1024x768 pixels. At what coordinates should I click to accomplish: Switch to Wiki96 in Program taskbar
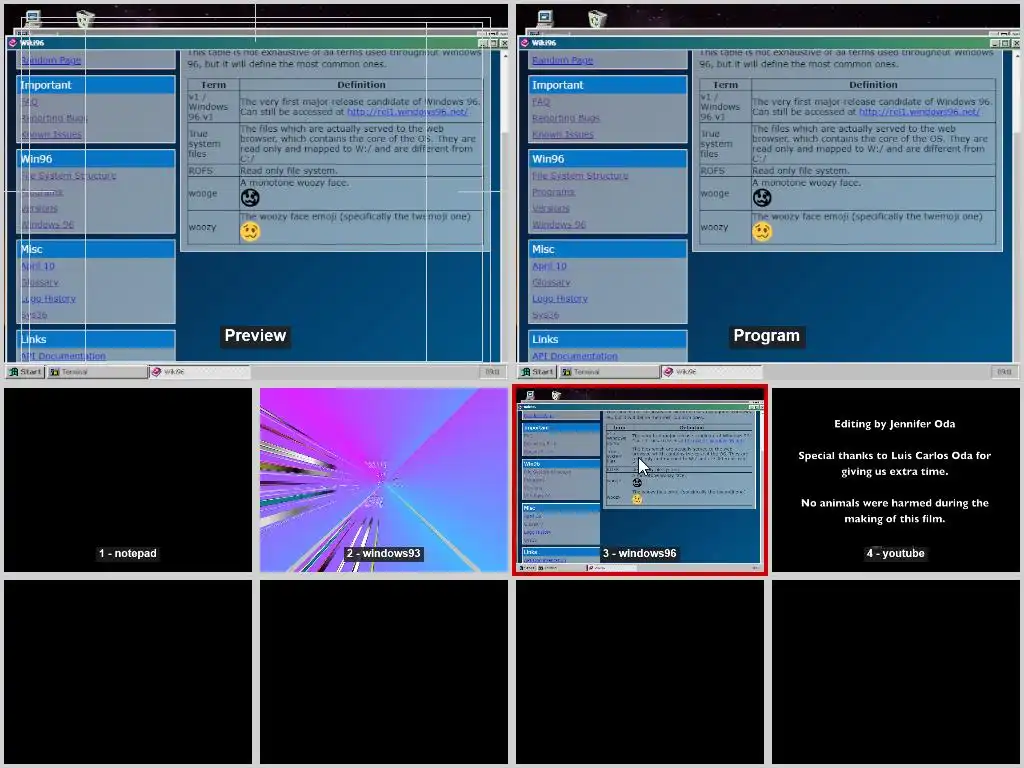pyautogui.click(x=712, y=372)
